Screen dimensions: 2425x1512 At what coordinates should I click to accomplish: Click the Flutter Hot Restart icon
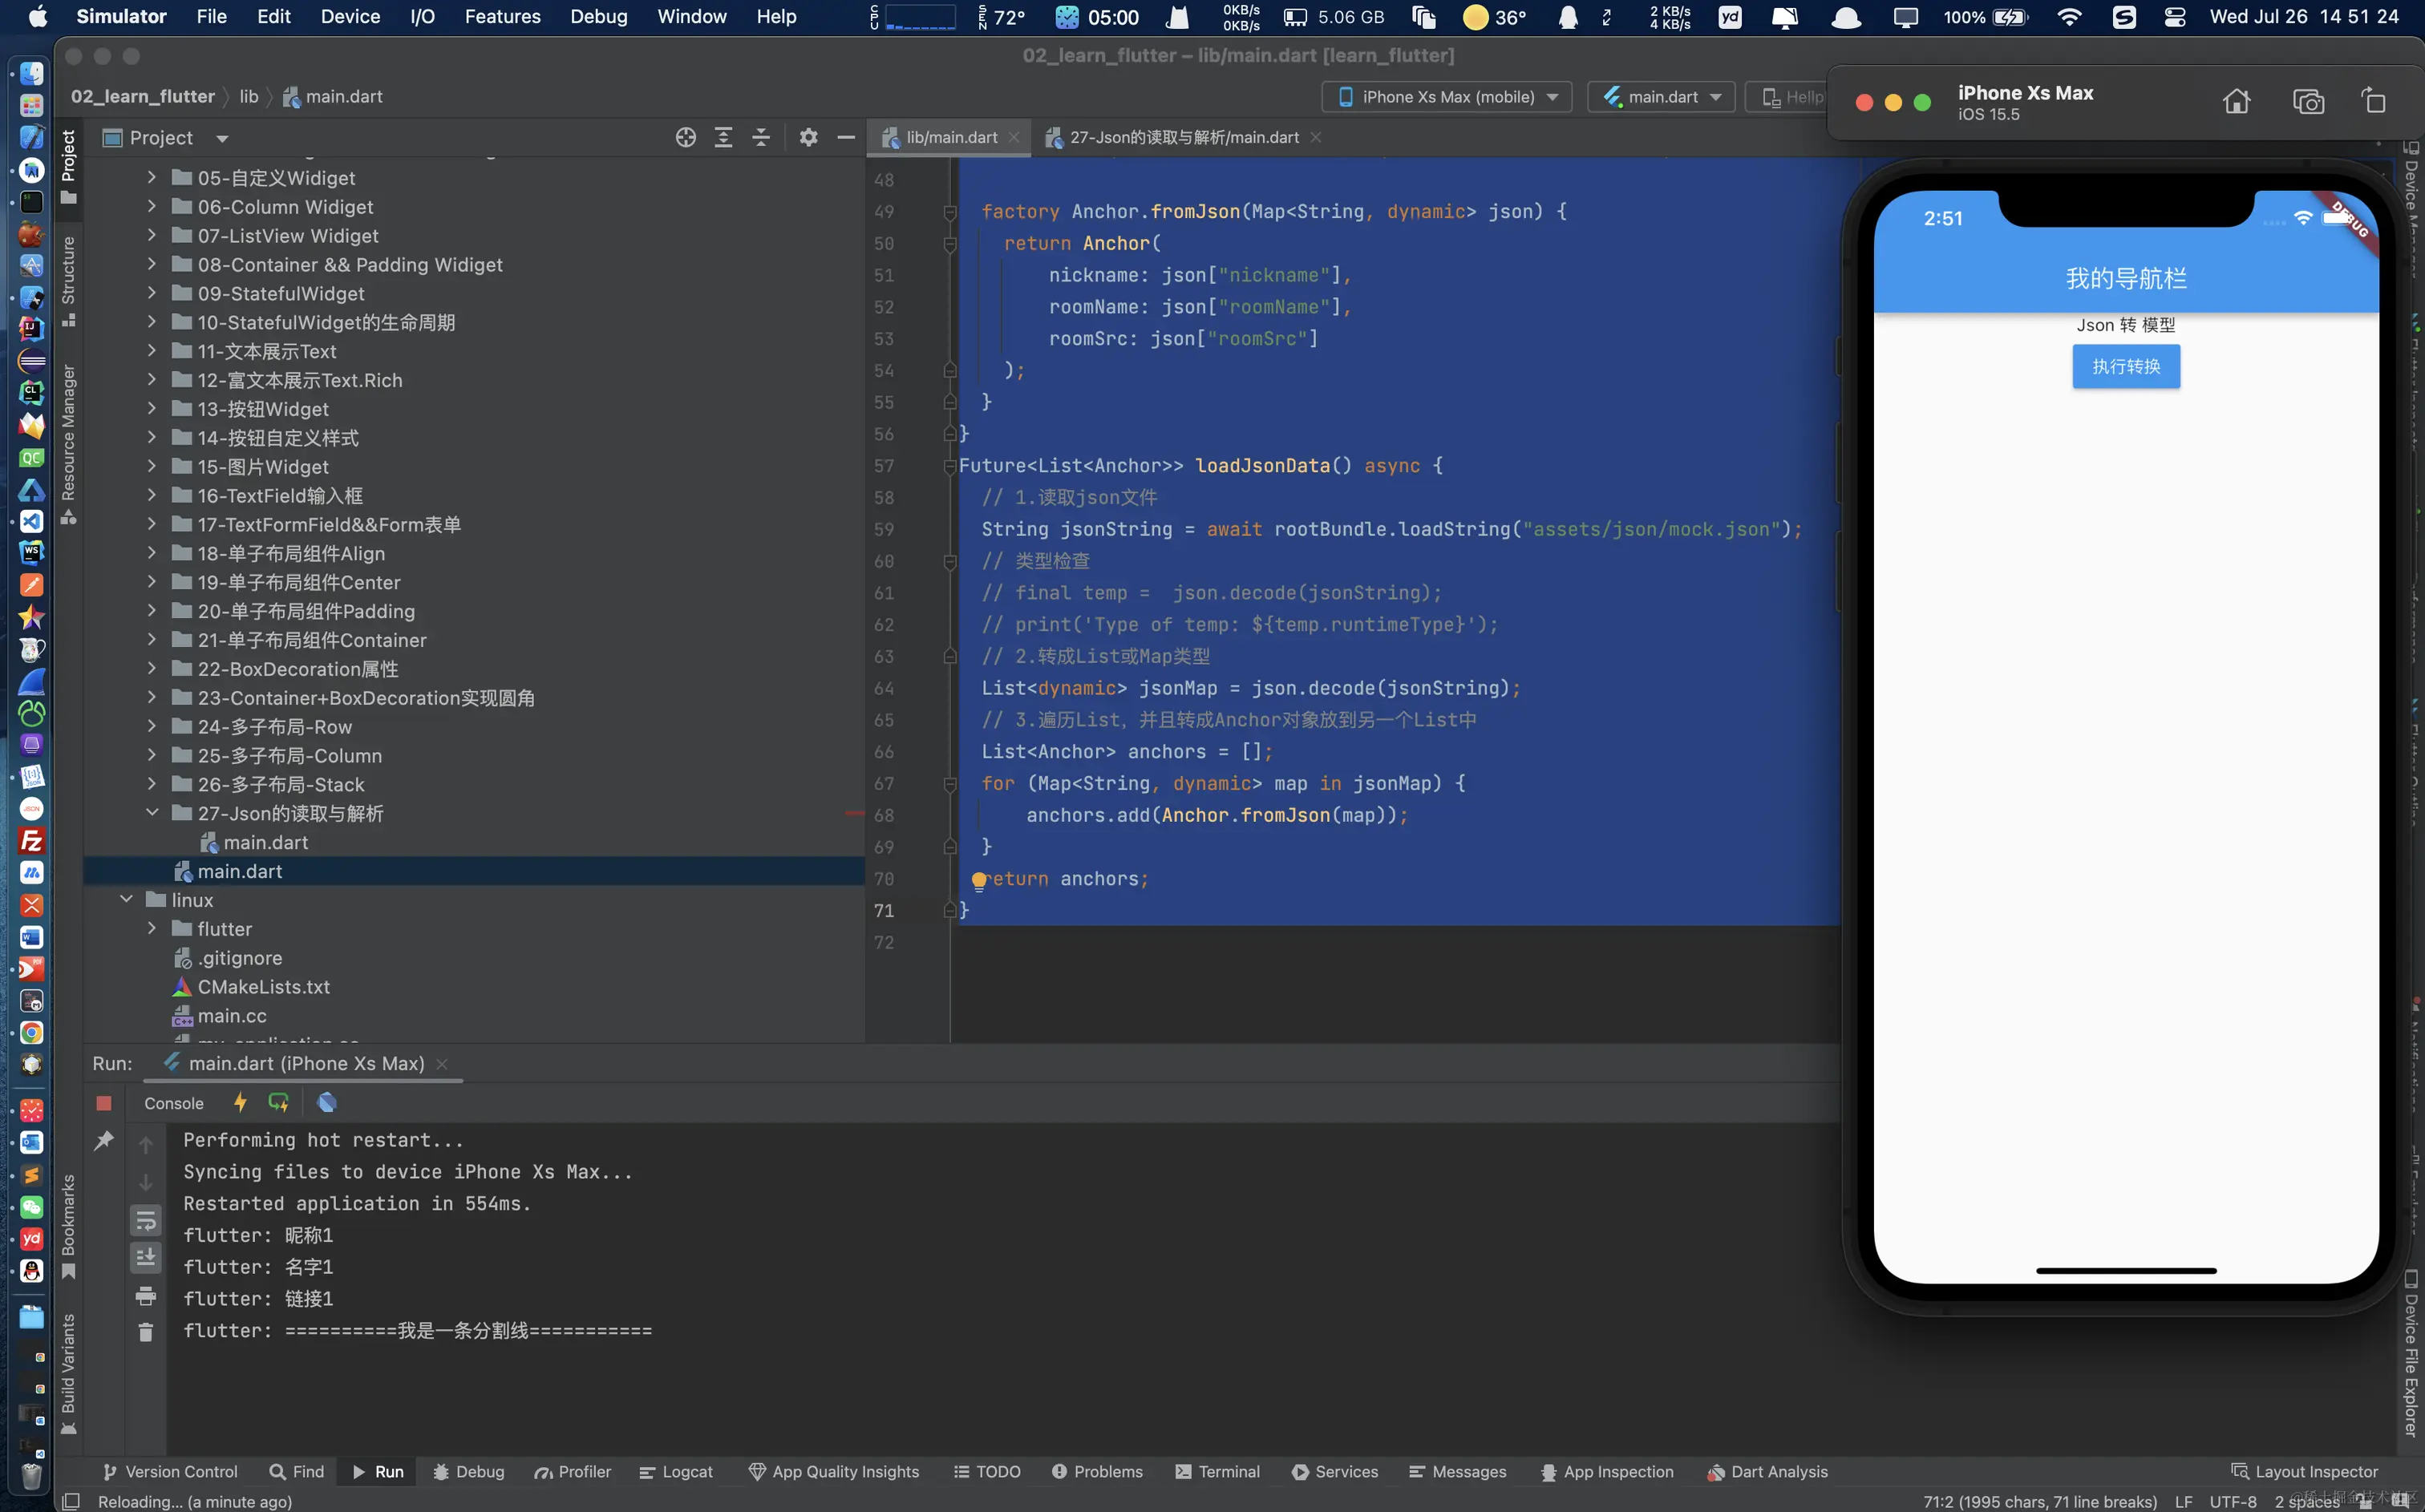(279, 1102)
